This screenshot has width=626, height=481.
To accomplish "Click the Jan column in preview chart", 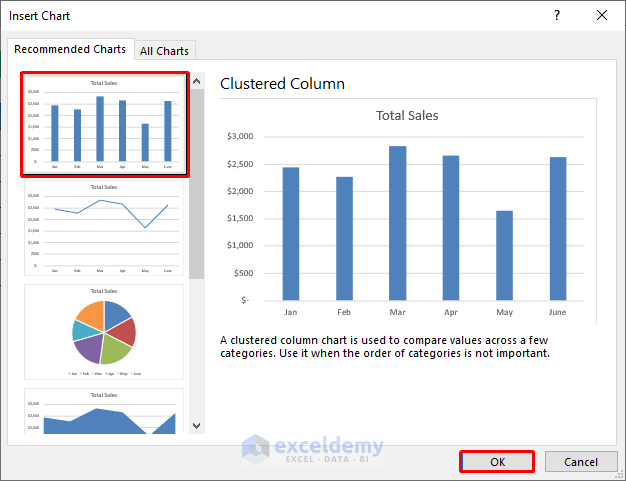I will point(291,234).
